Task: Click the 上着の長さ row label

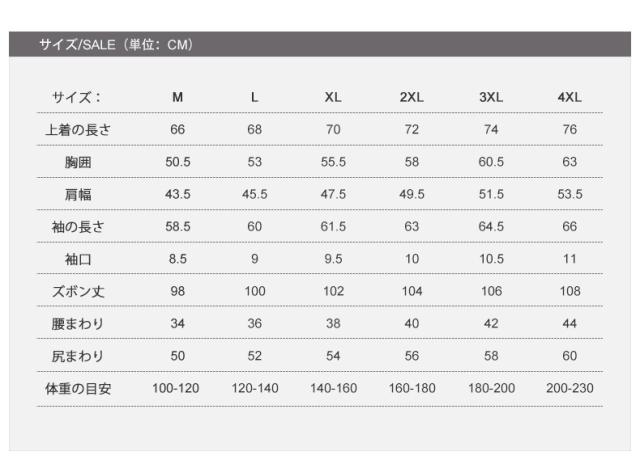Action: click(77, 130)
